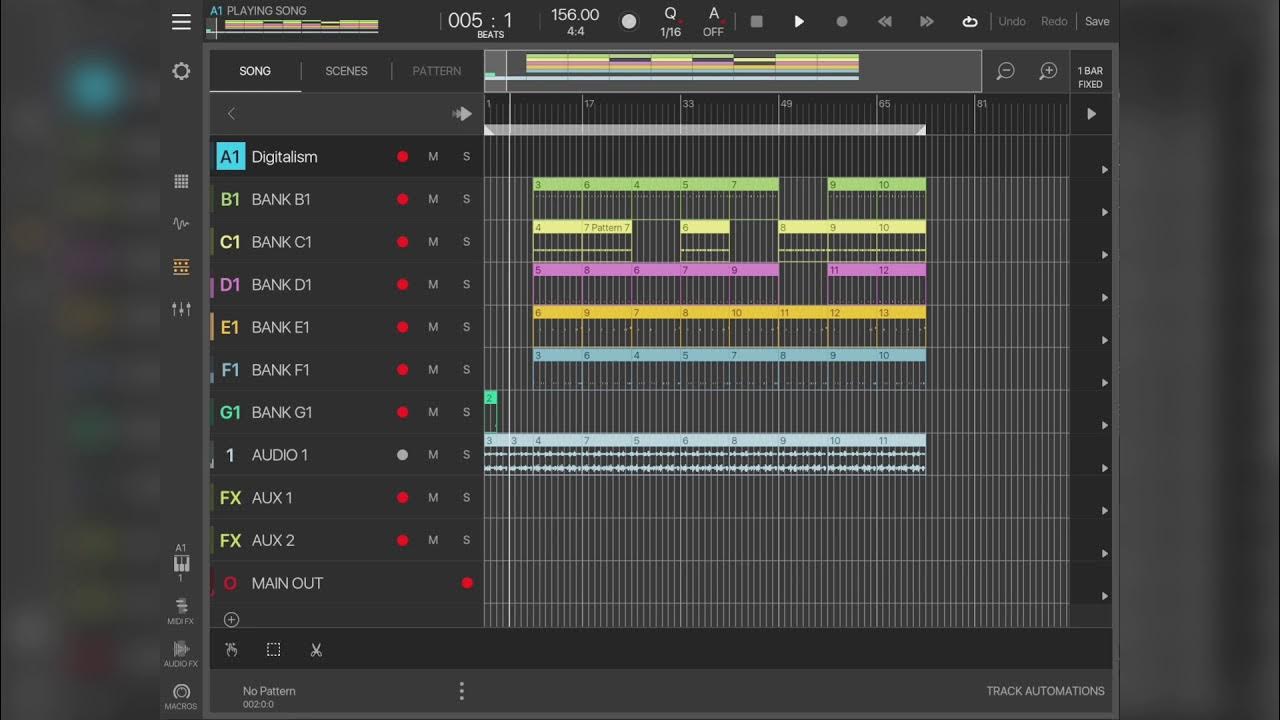Open the three-dot pattern options menu
The image size is (1280, 720).
tap(461, 691)
